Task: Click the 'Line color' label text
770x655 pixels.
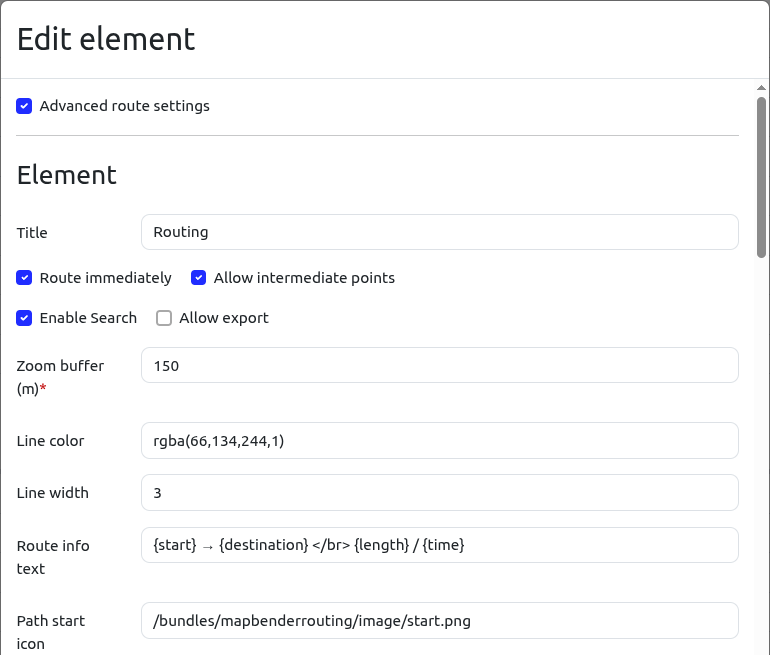Action: coord(50,441)
